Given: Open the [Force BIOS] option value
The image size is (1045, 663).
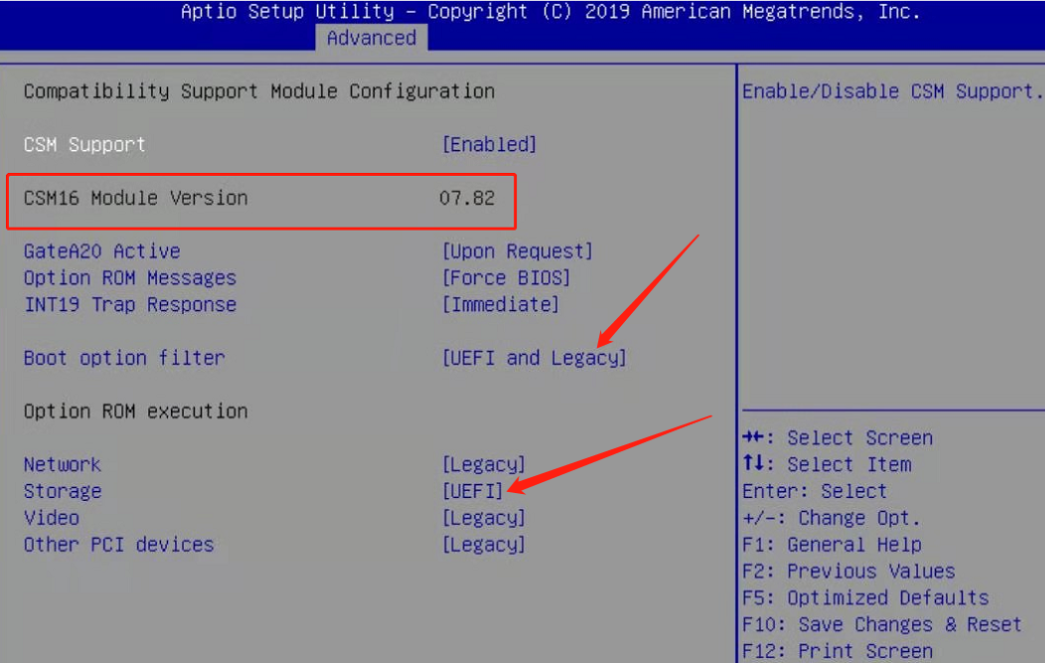Looking at the screenshot, I should tap(507, 278).
